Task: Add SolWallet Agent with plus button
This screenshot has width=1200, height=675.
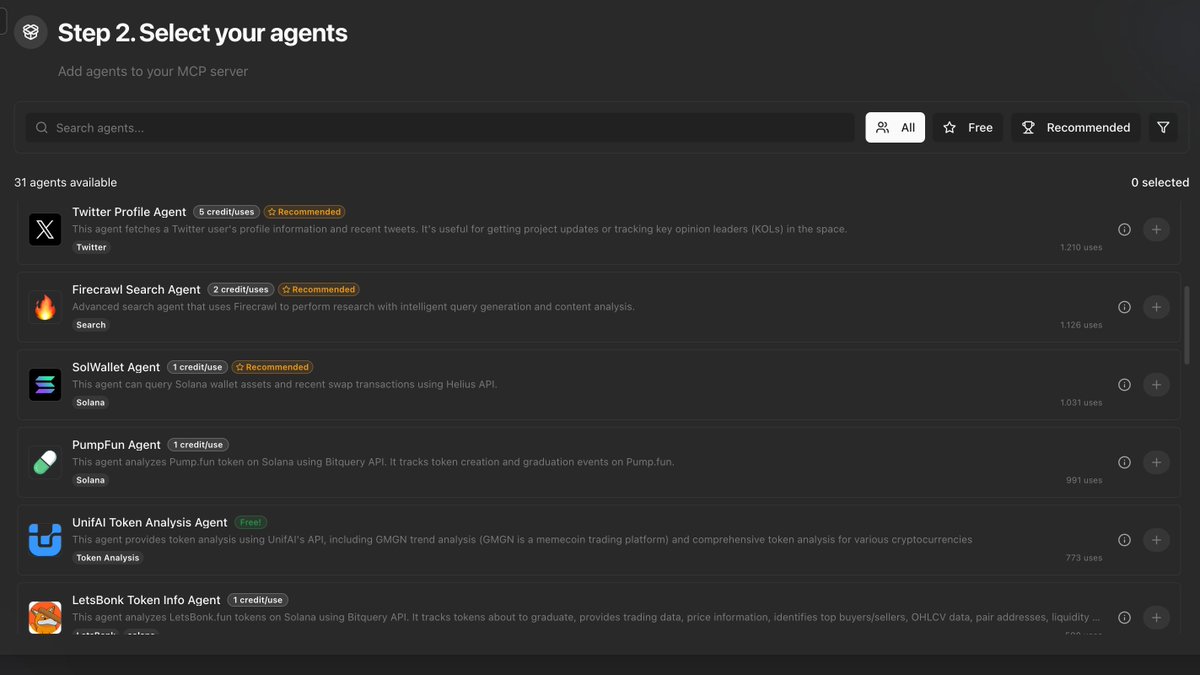Action: [1156, 385]
